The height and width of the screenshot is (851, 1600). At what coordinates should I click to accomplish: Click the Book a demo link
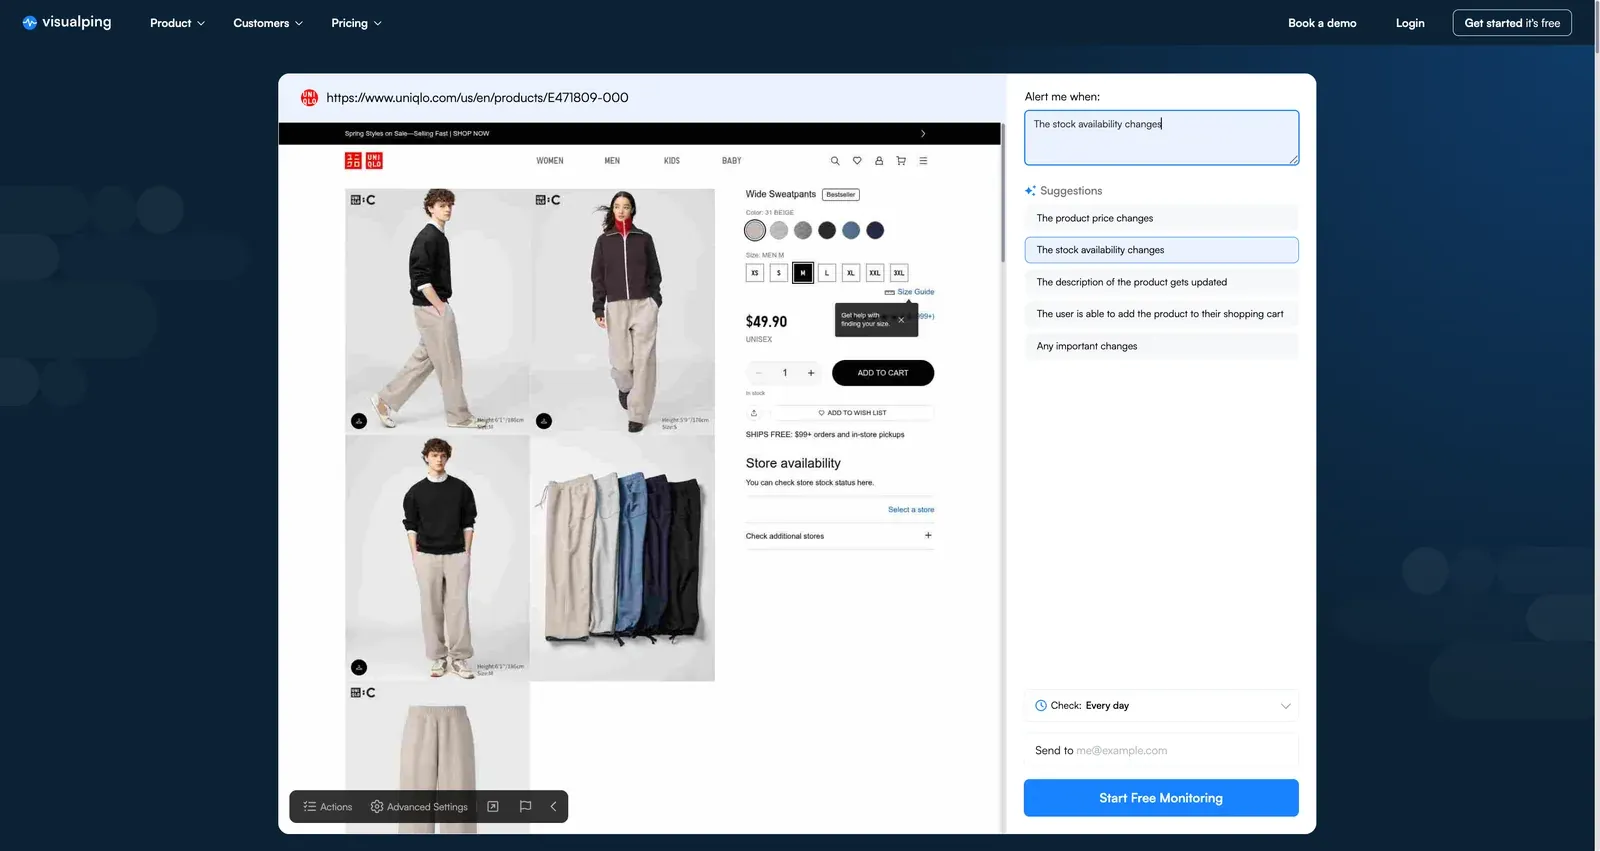(1322, 23)
